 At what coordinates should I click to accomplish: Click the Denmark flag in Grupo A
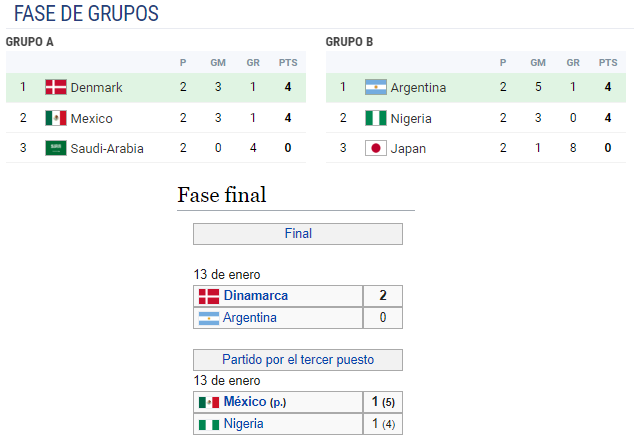point(56,87)
